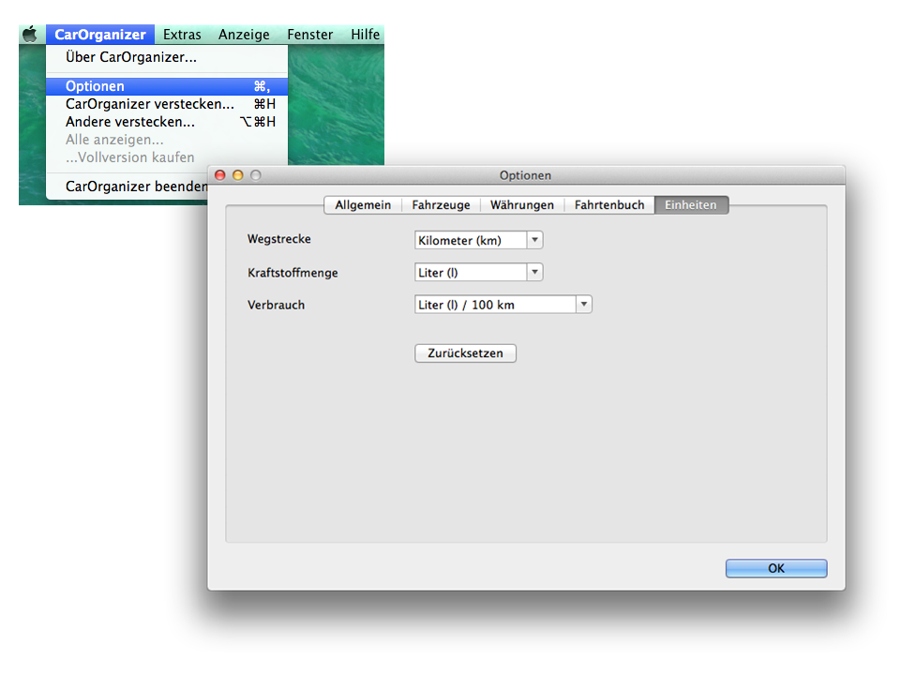
Task: Open the Währungen tab
Action: pyautogui.click(x=522, y=205)
